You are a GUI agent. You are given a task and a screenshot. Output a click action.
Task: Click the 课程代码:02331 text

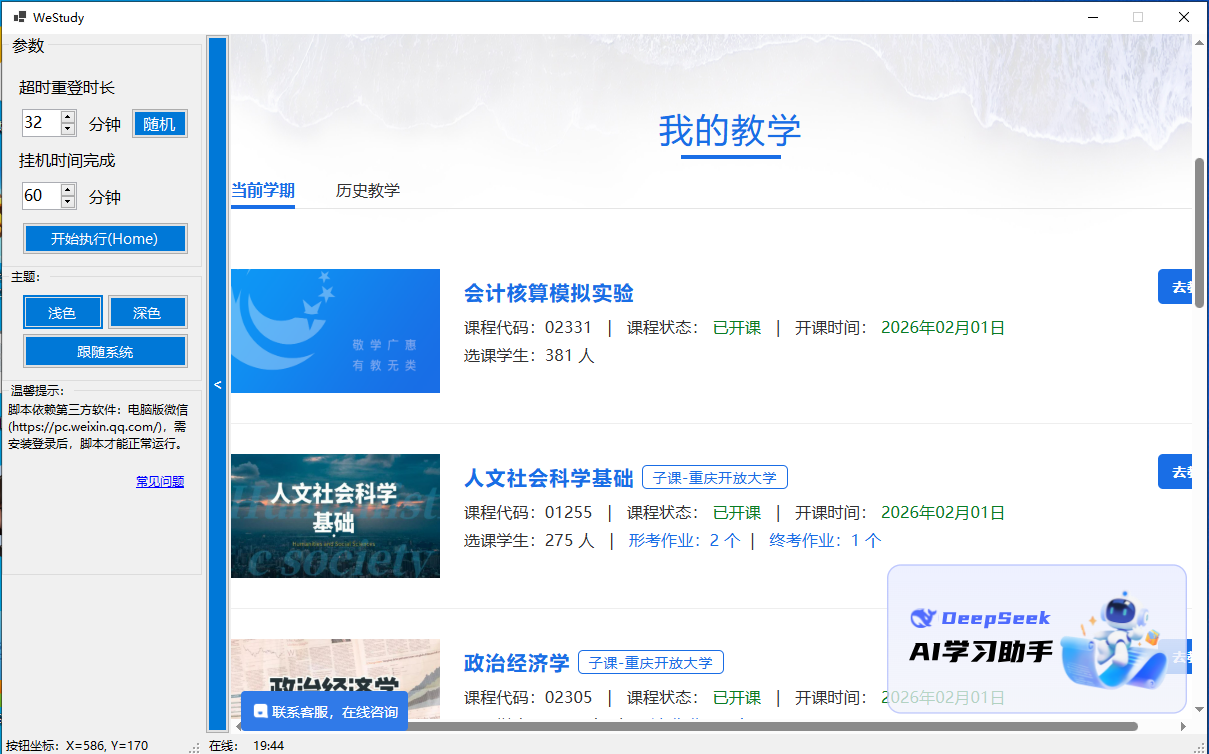click(528, 328)
